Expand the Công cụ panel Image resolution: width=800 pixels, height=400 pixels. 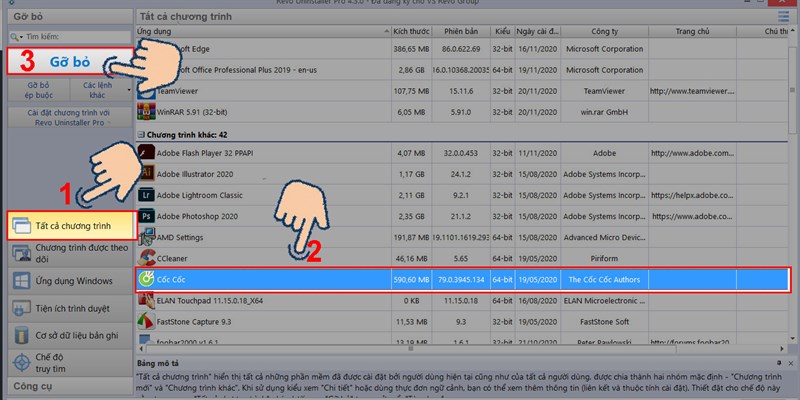pyautogui.click(x=70, y=386)
